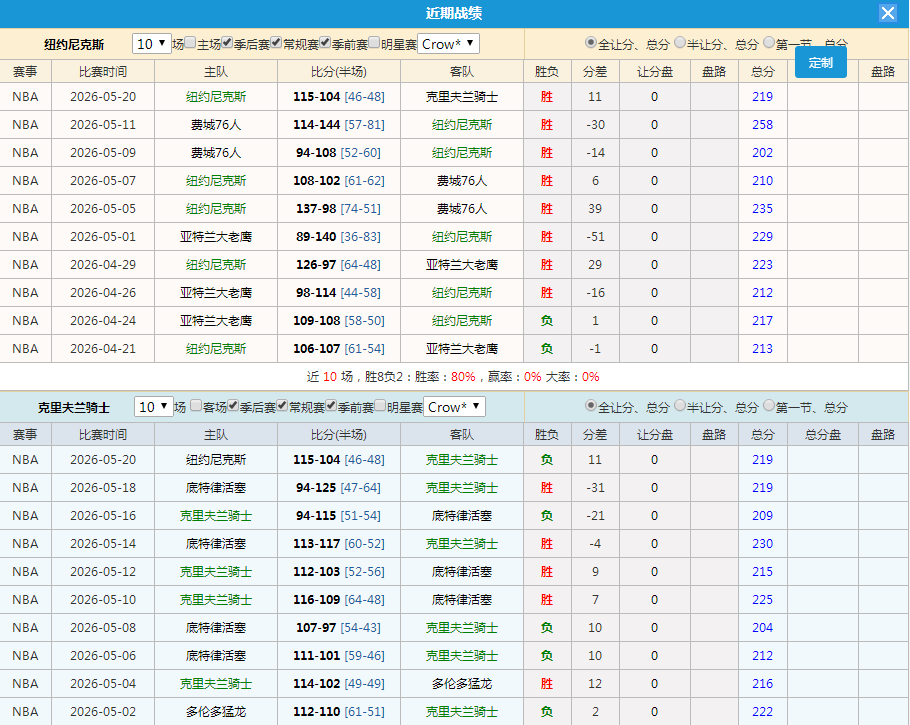Click the 克里夫兰骑士 section title
910x725 pixels.
click(x=73, y=407)
